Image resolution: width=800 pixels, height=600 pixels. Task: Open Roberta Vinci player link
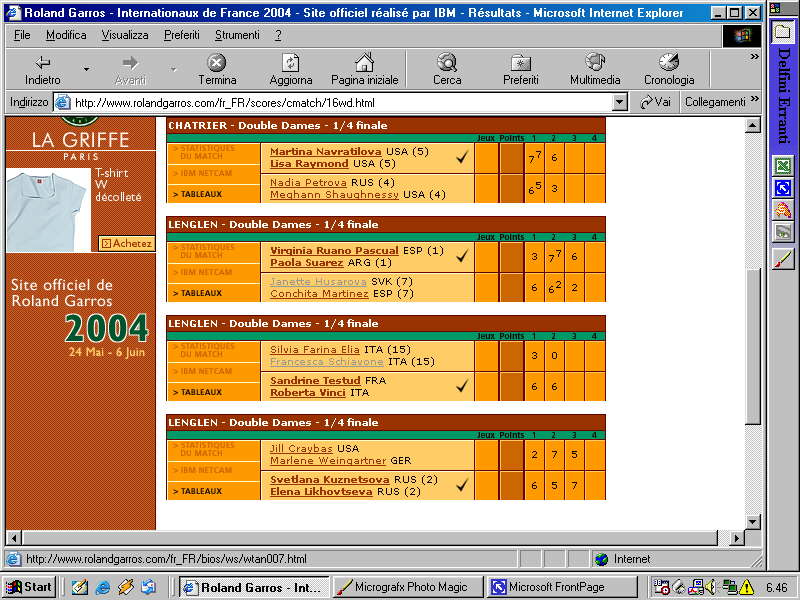tap(308, 393)
